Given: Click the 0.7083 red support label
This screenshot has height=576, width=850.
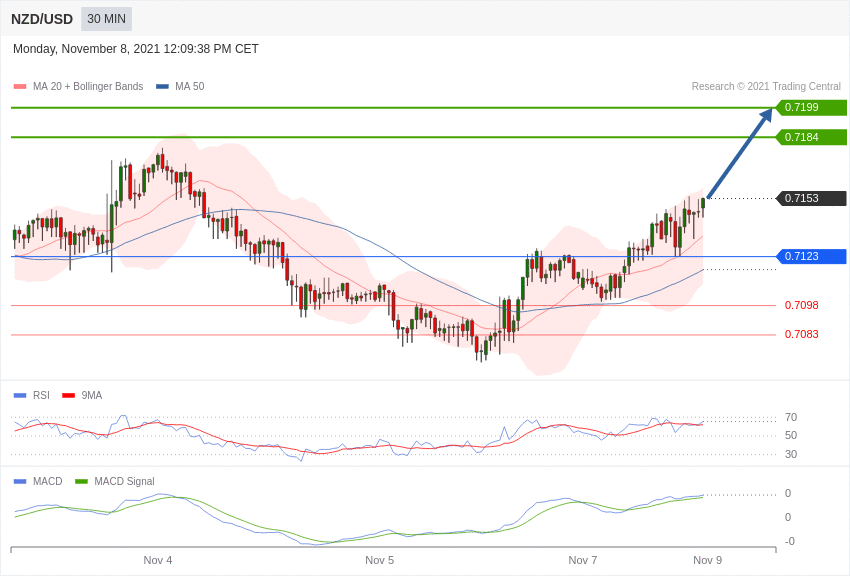Looking at the screenshot, I should pyautogui.click(x=801, y=334).
